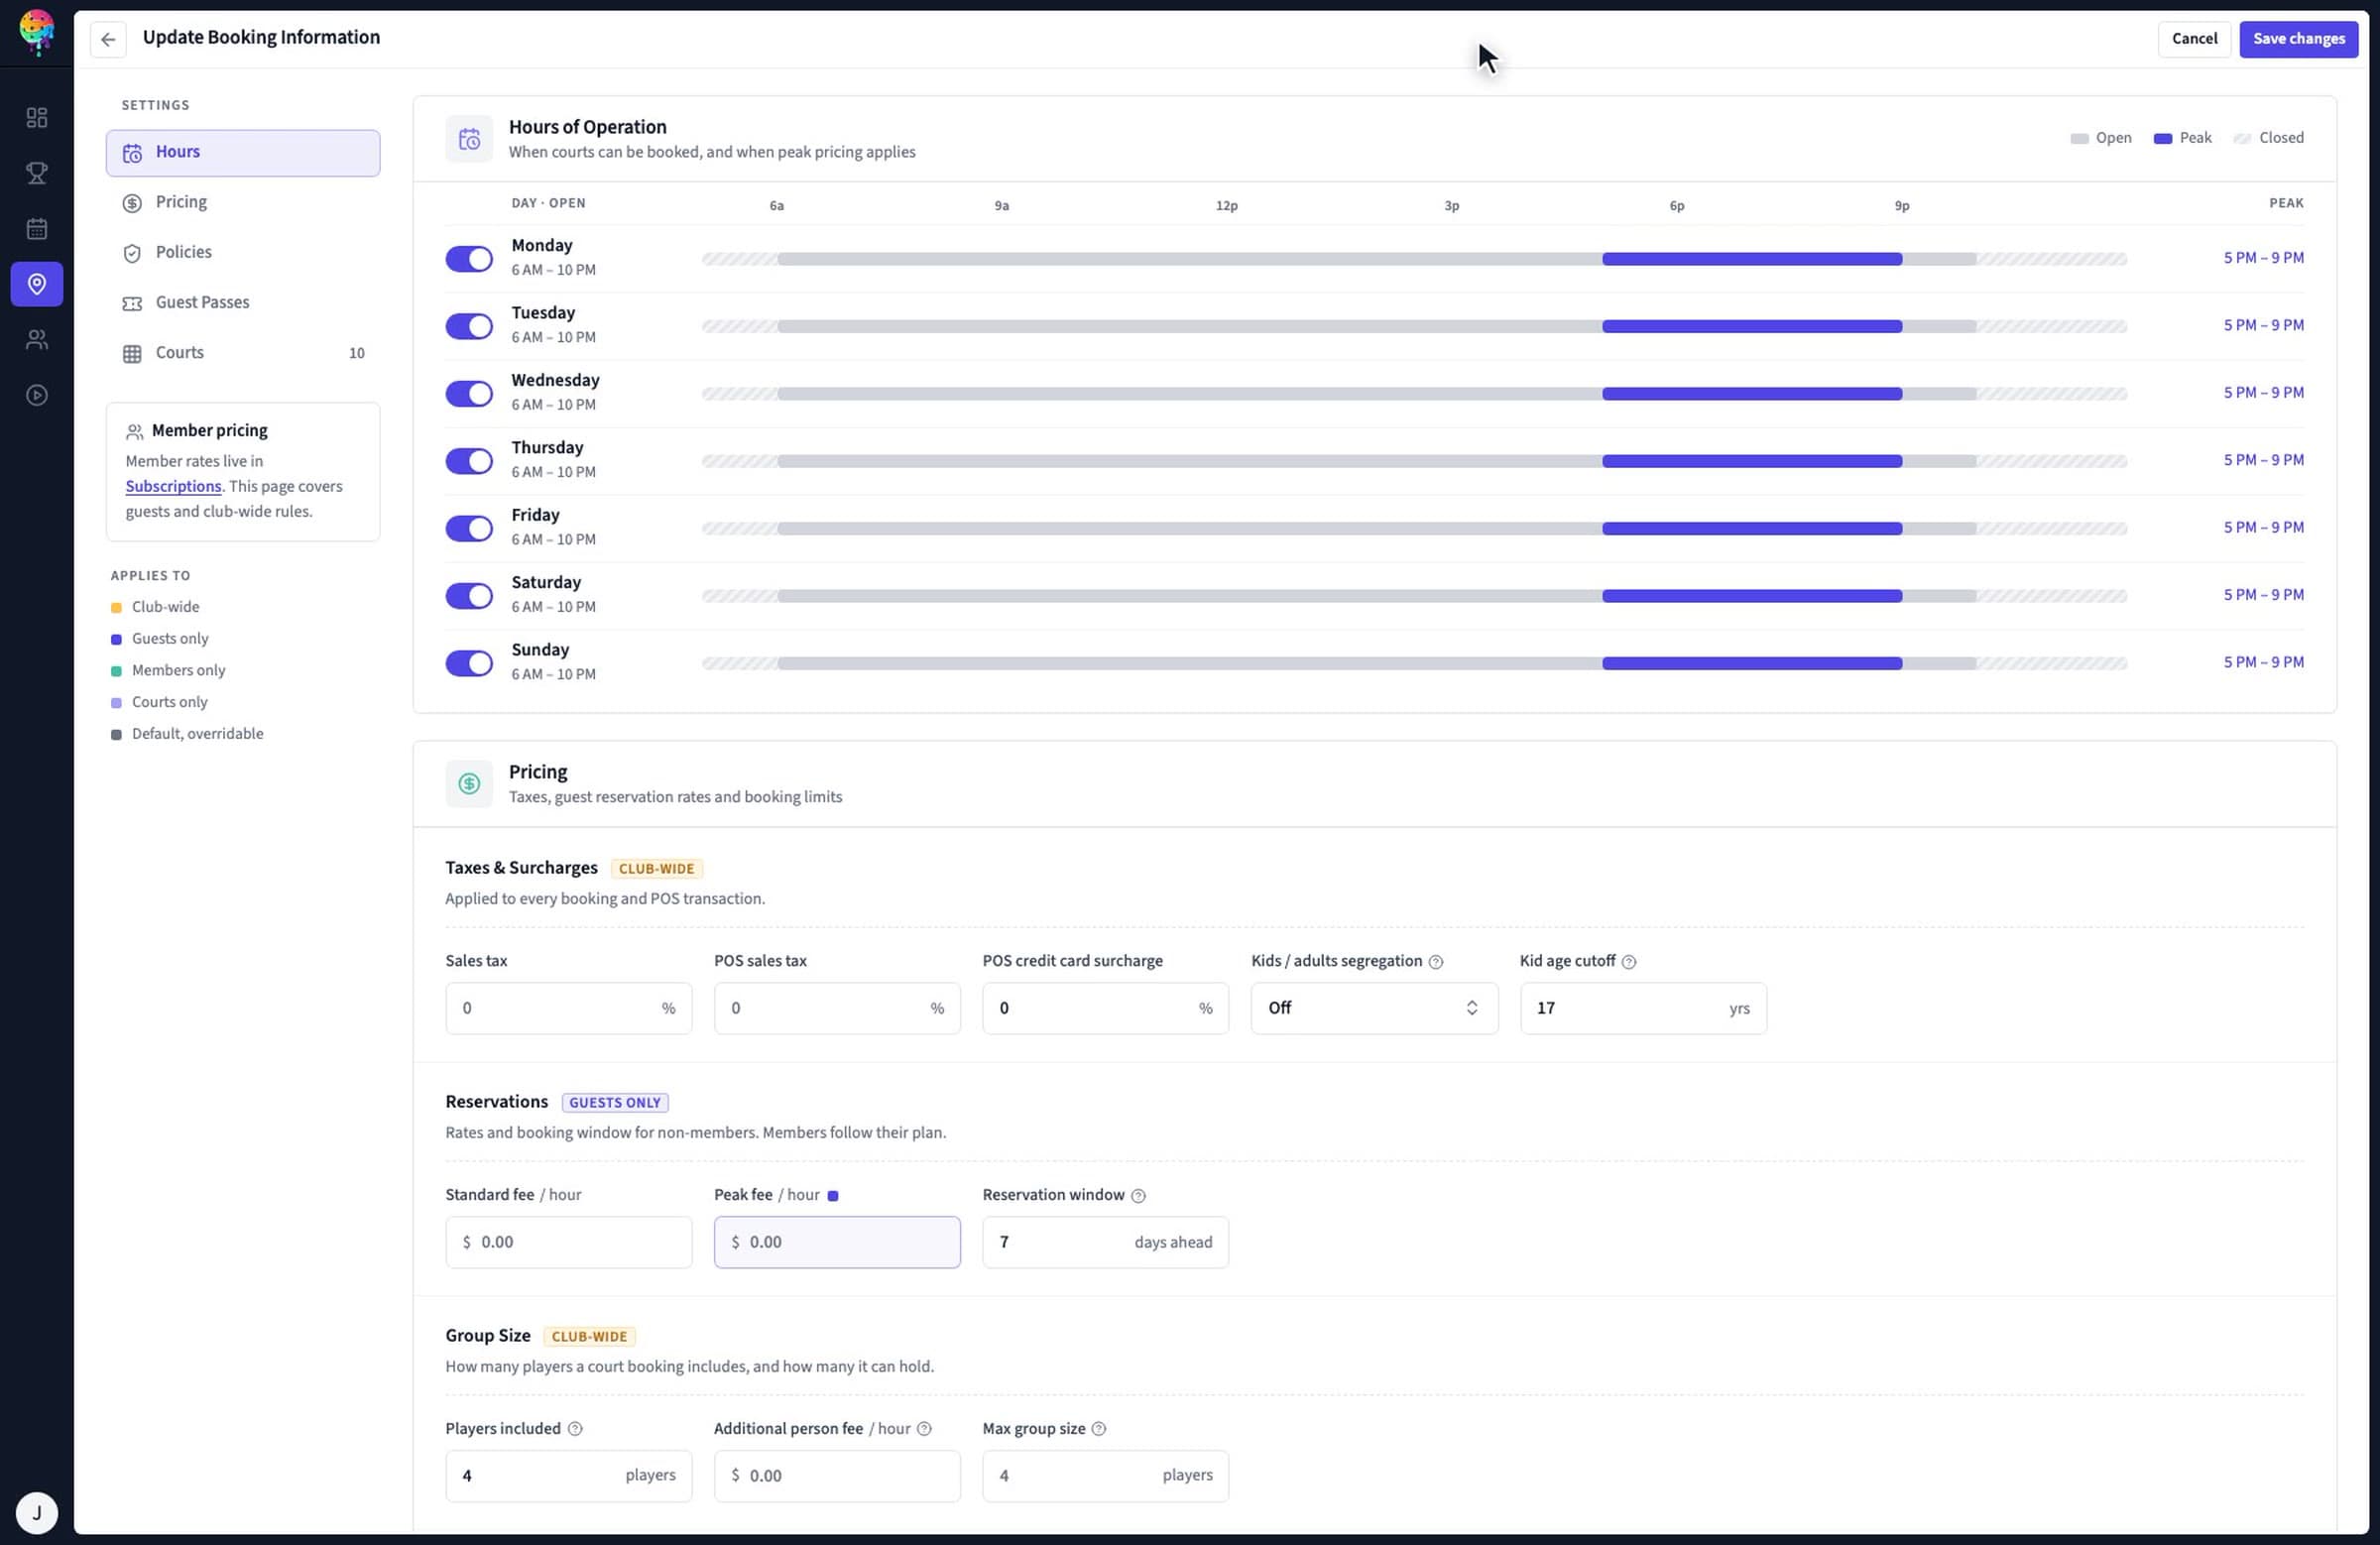This screenshot has height=1545, width=2380.
Task: Click the back arrow button
Action: (x=108, y=39)
